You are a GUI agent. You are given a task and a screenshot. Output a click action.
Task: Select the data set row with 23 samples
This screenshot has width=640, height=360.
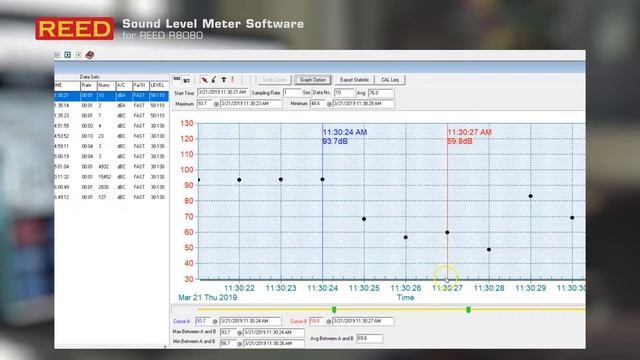coord(111,136)
